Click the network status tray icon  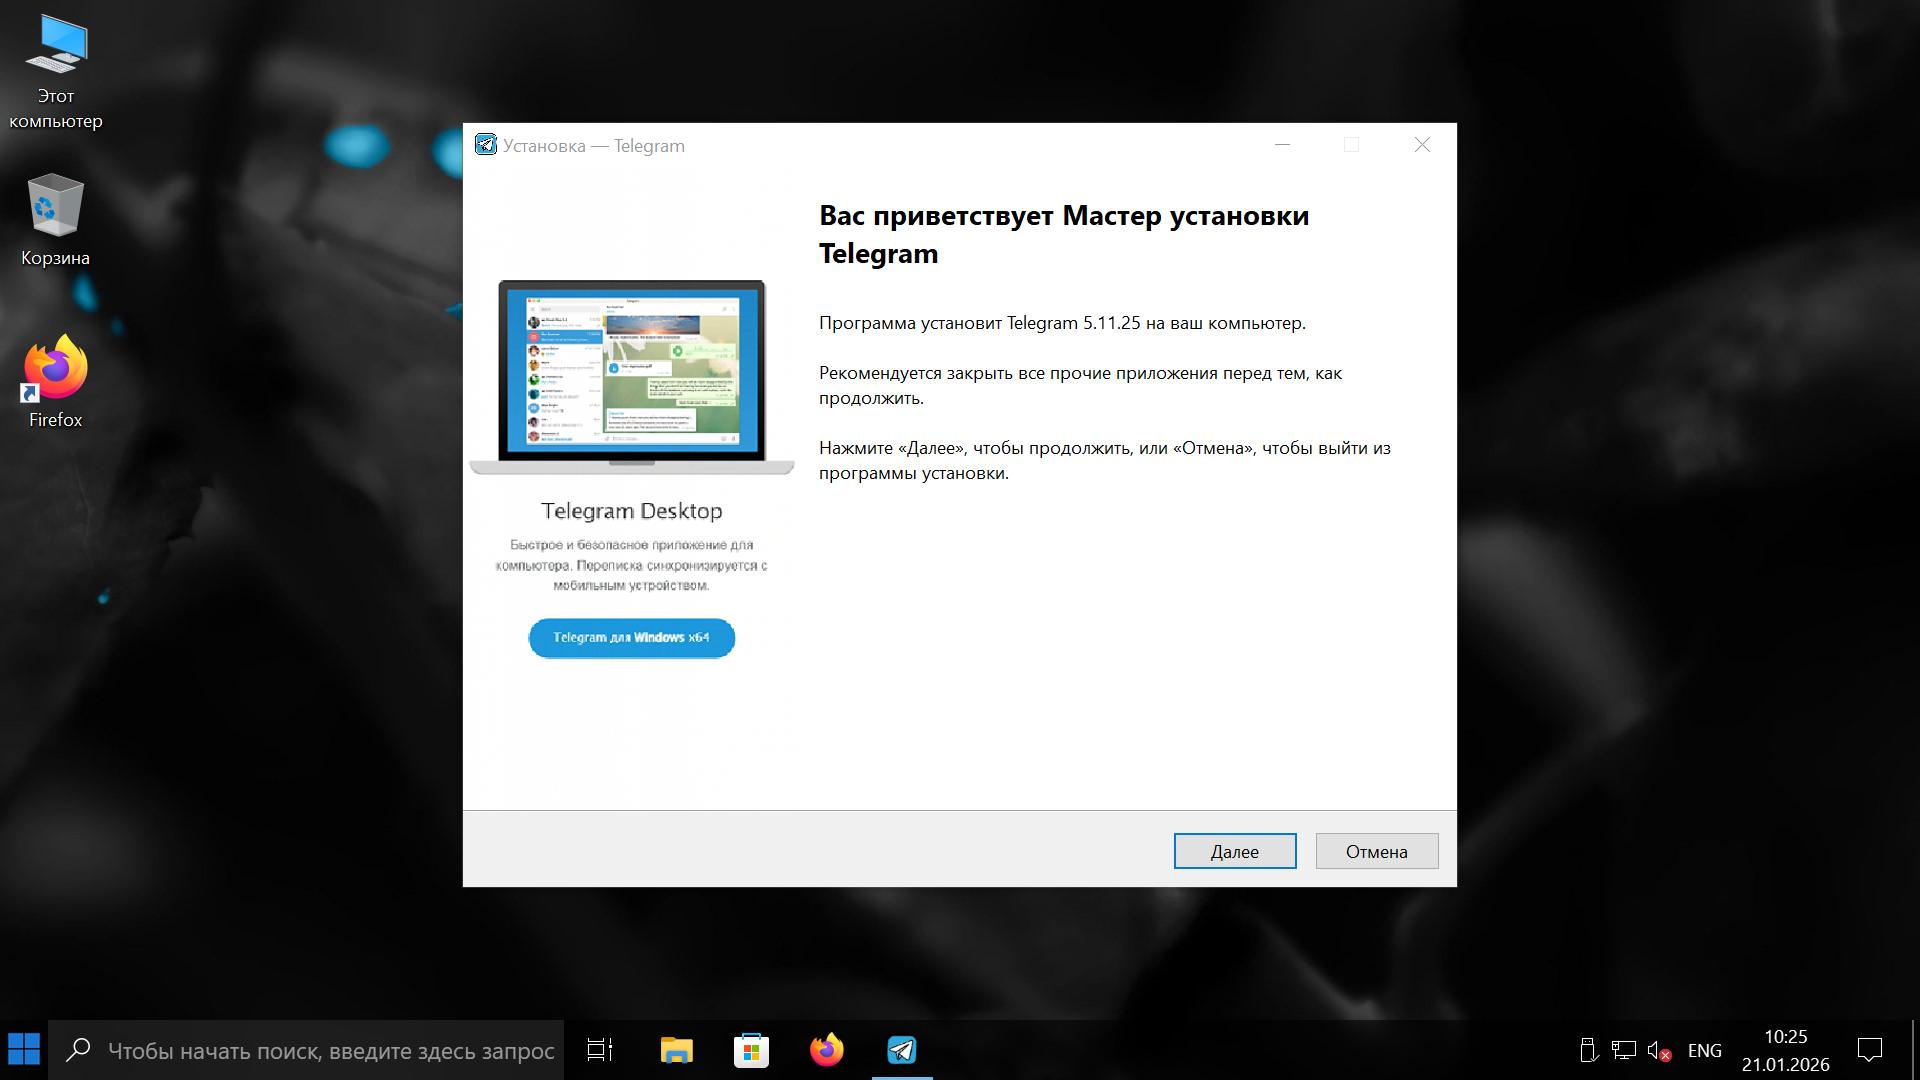1623,1051
